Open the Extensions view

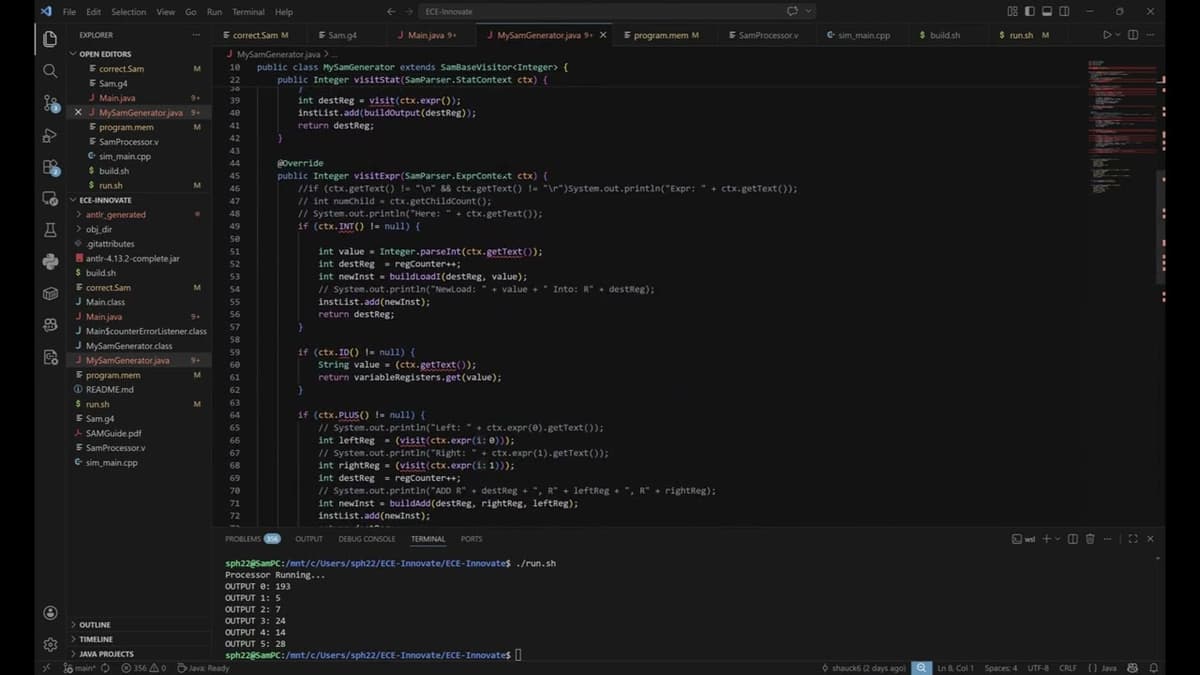(50, 167)
